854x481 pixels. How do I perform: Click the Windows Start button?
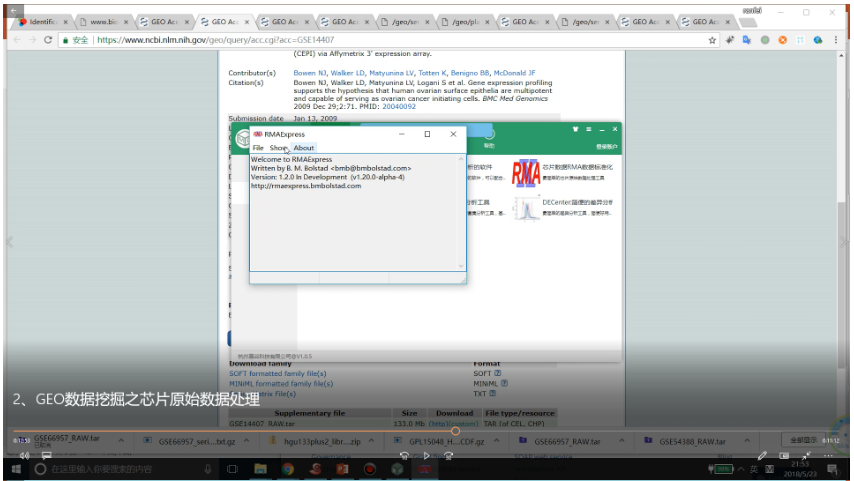pyautogui.click(x=16, y=468)
